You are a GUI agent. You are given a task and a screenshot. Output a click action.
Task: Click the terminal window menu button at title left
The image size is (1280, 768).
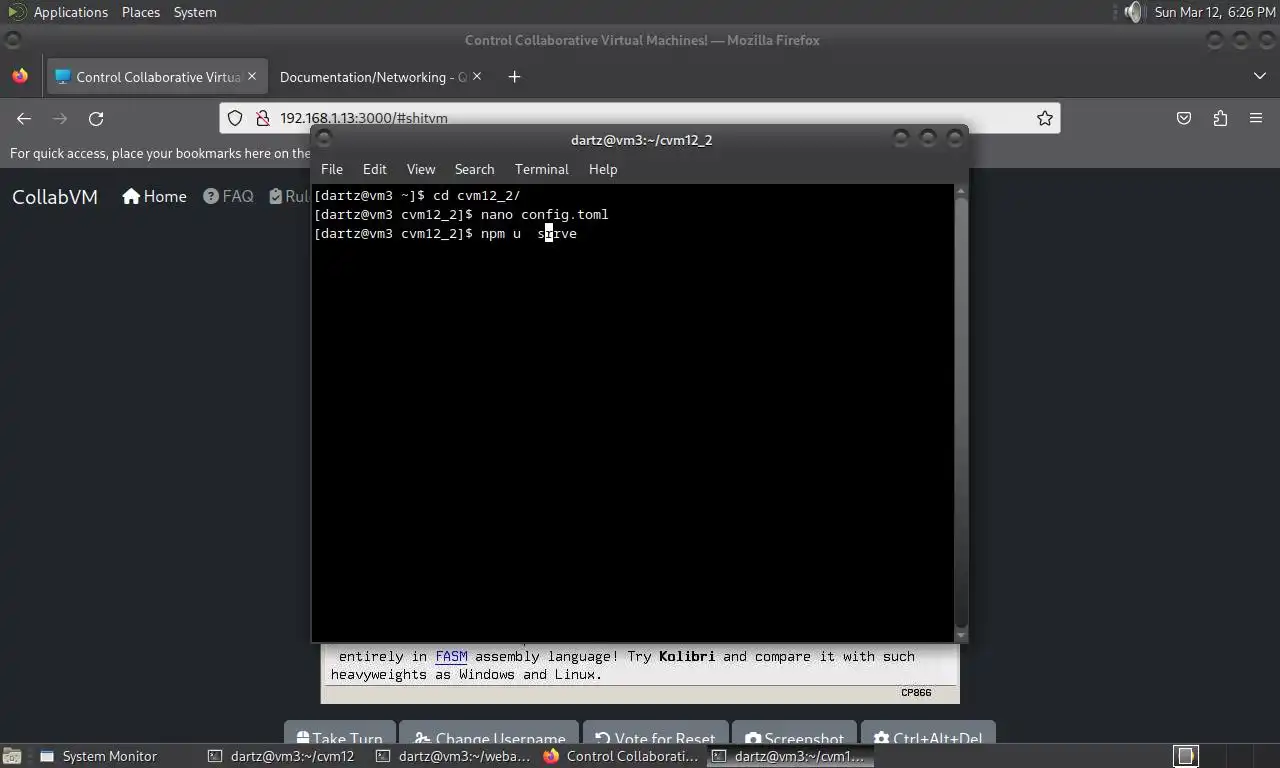point(323,139)
